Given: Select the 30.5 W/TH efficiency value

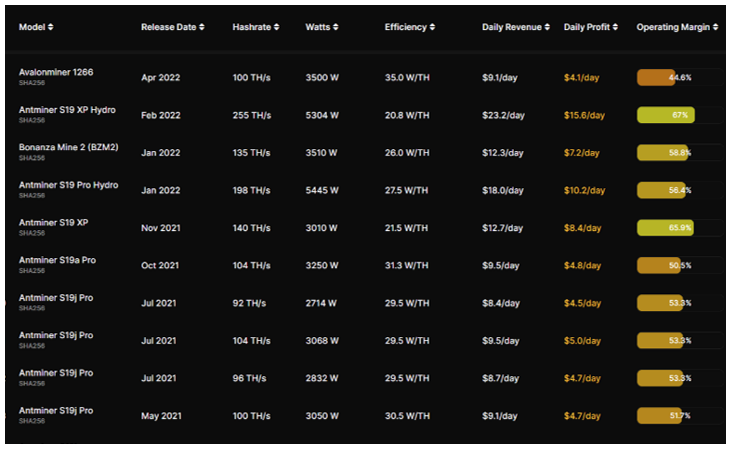Looking at the screenshot, I should tap(407, 416).
